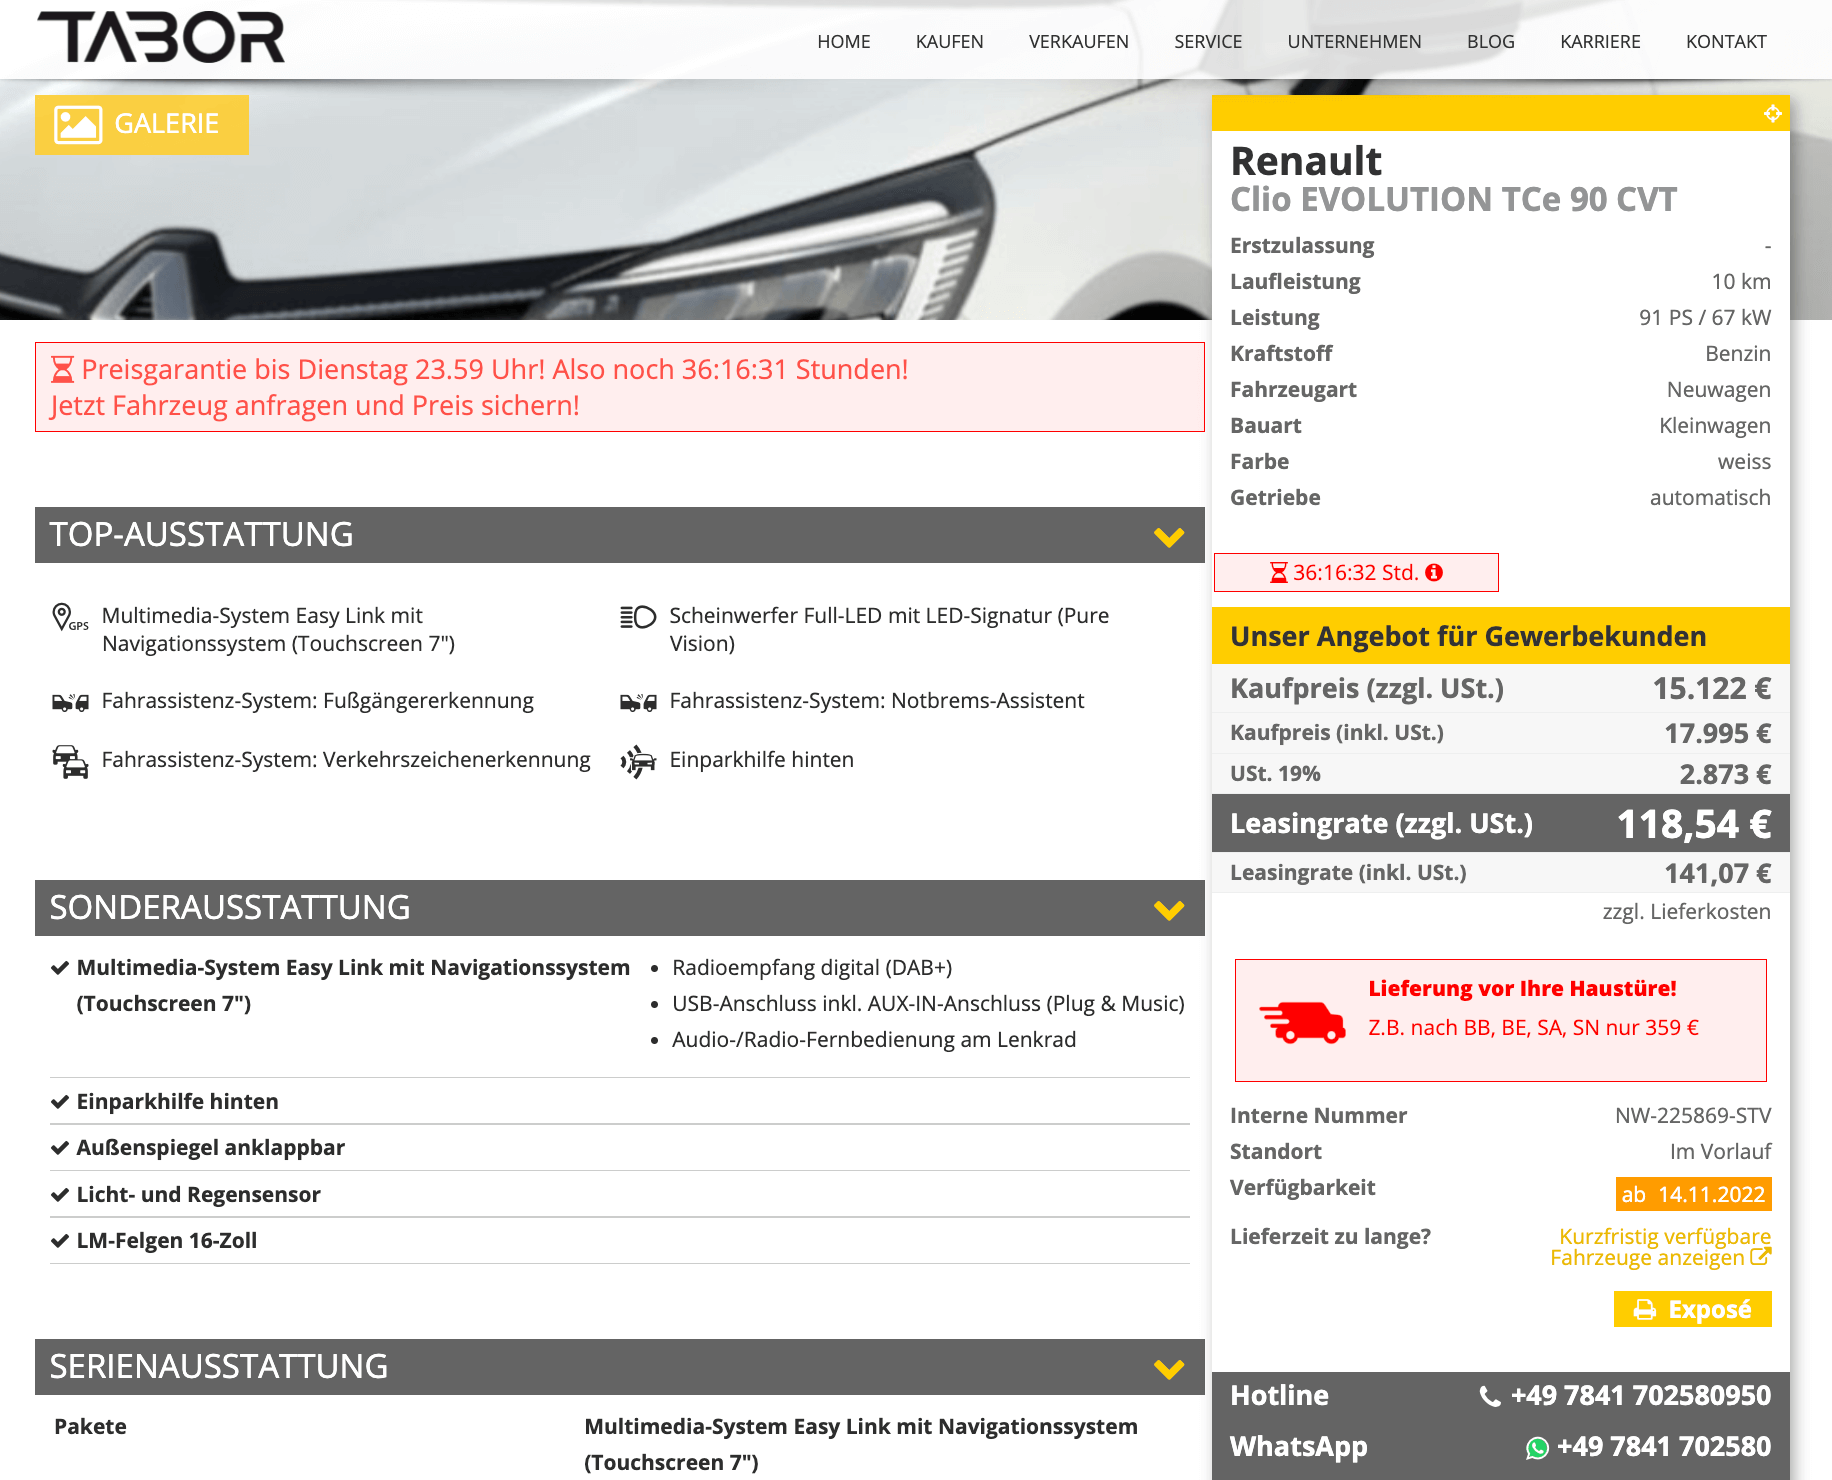Open the Galerie button

(x=142, y=125)
